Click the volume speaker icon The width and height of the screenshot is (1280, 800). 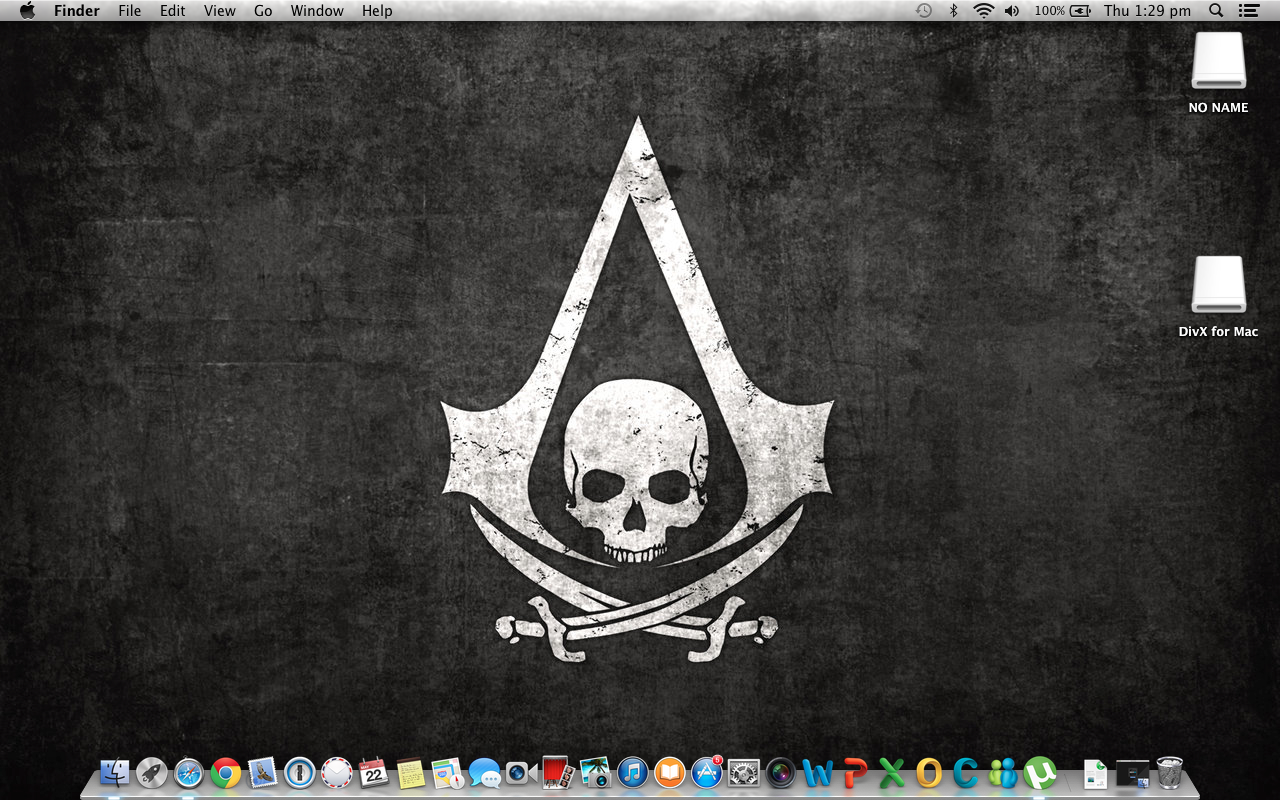(1012, 11)
